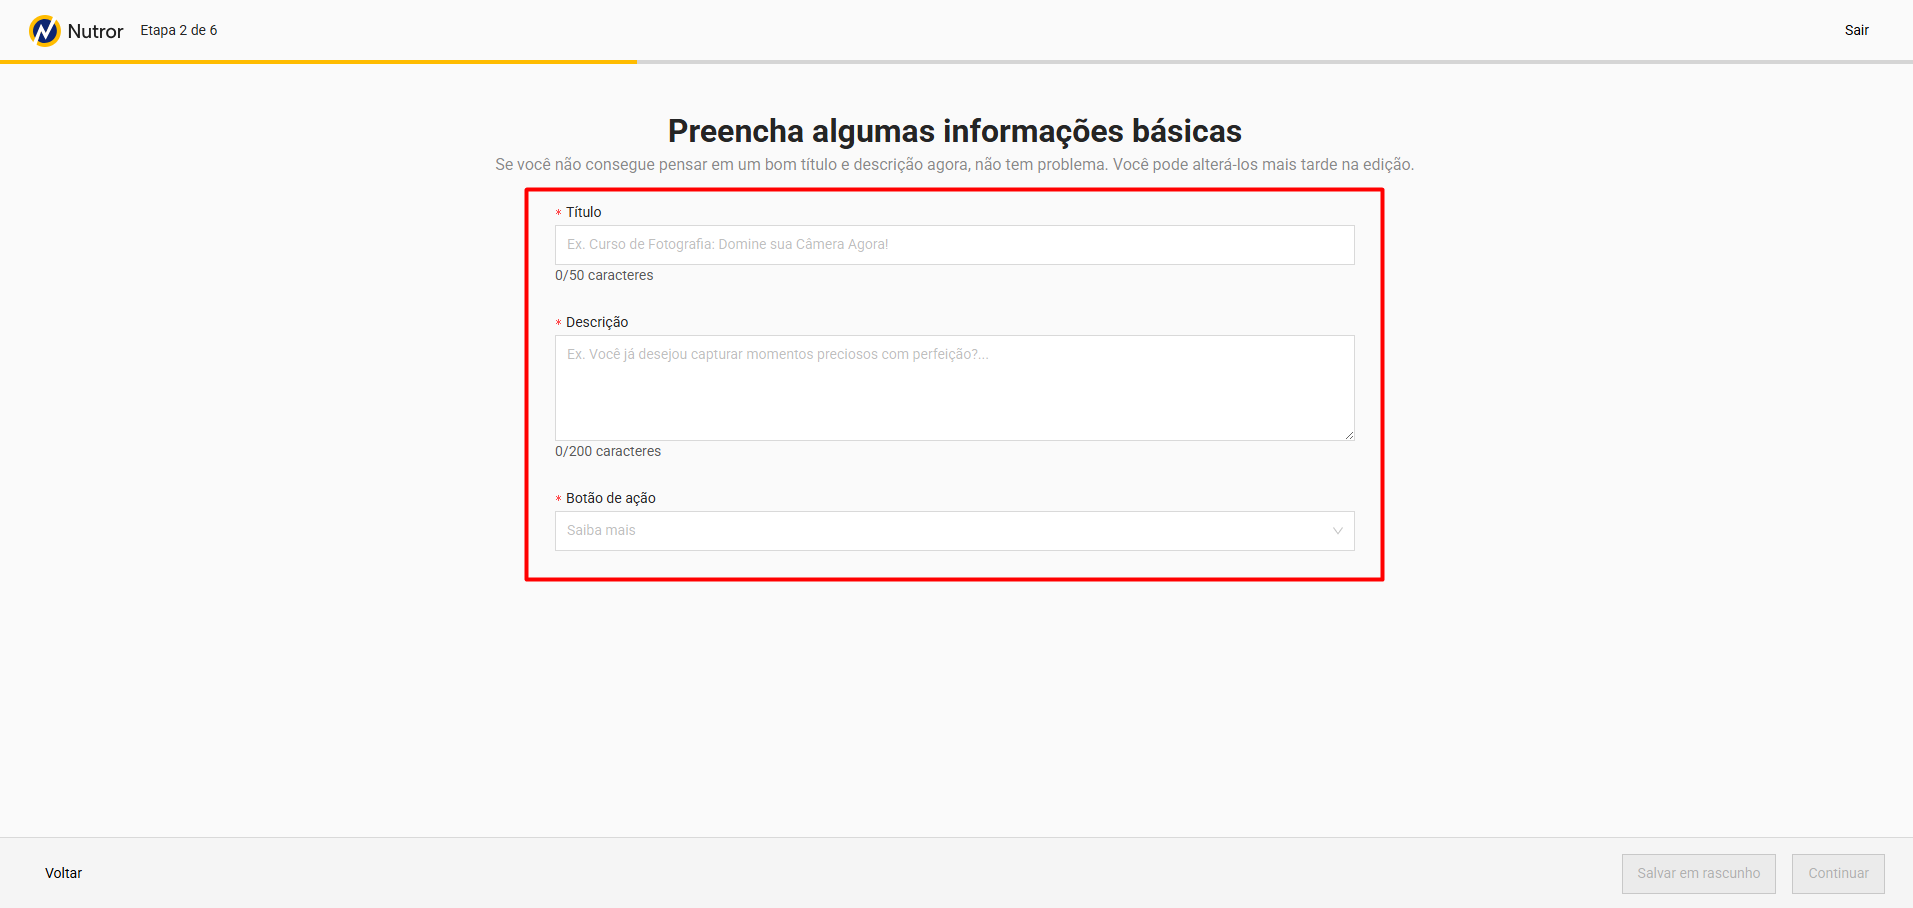Click the 'Etapa 2 de 6' step indicator
The width and height of the screenshot is (1913, 908).
[178, 31]
